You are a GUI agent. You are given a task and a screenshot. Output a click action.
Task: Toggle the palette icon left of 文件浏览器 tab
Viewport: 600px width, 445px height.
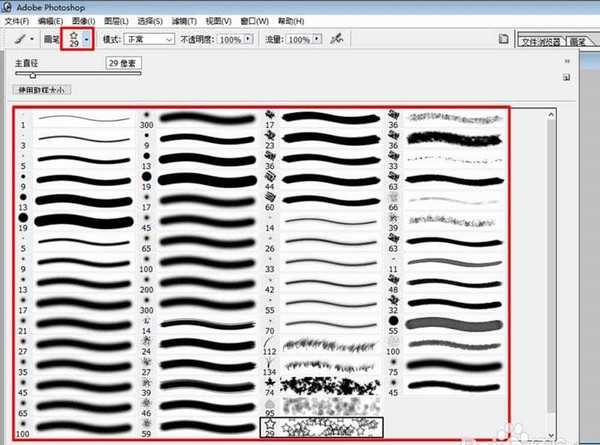coord(505,39)
